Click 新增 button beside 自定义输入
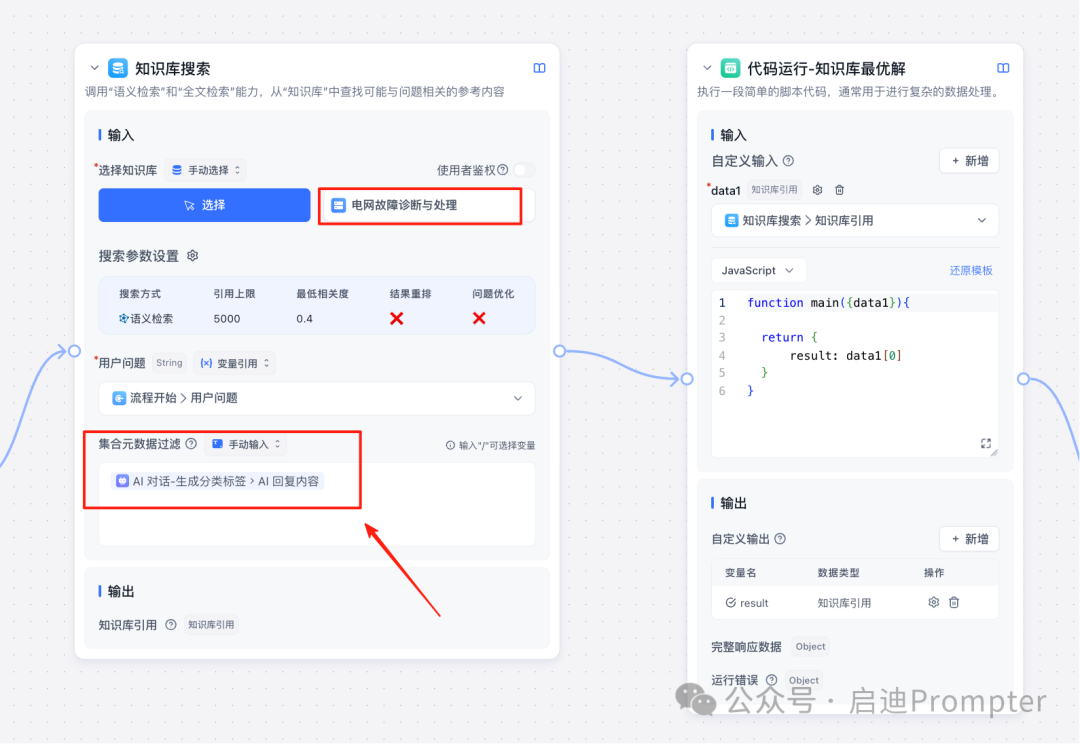 tap(970, 161)
